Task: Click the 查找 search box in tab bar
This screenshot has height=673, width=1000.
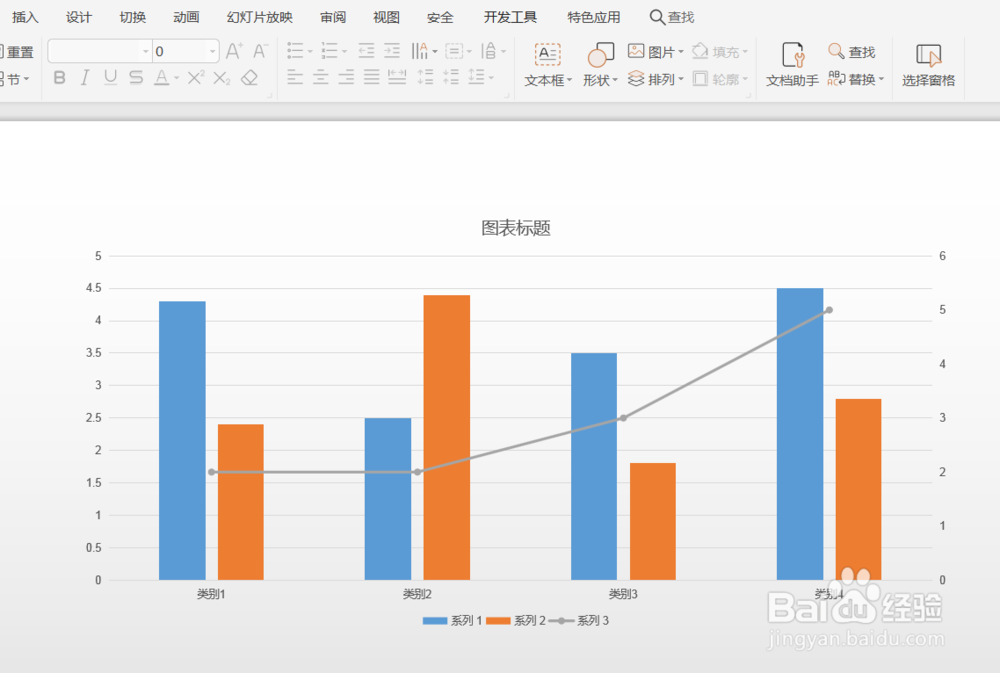Action: point(672,17)
